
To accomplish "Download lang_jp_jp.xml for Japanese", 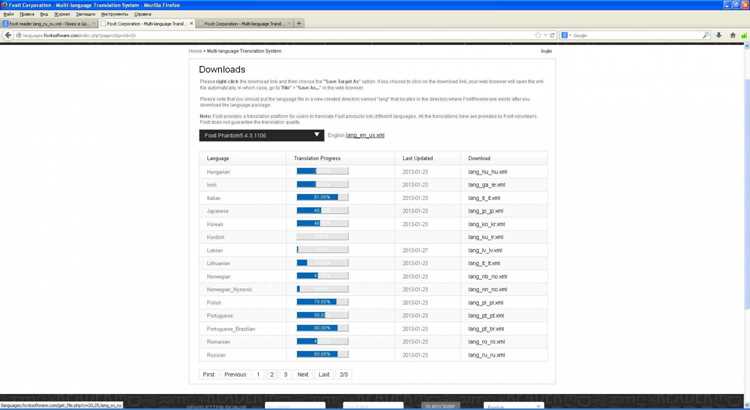I will pyautogui.click(x=485, y=211).
